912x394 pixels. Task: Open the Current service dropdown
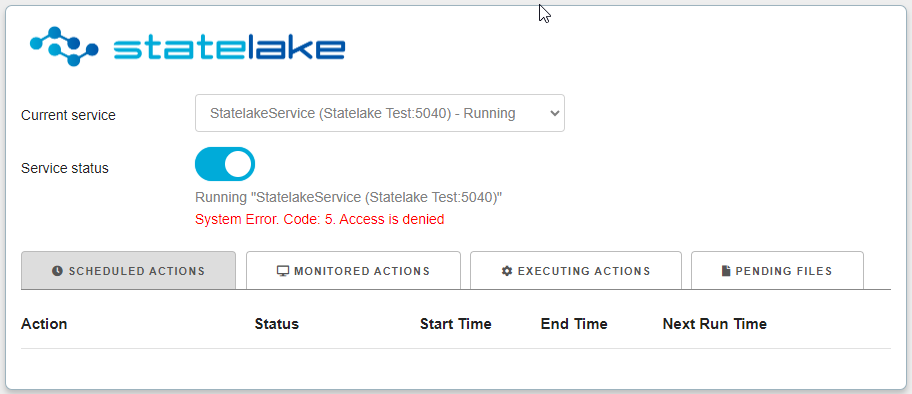(380, 113)
